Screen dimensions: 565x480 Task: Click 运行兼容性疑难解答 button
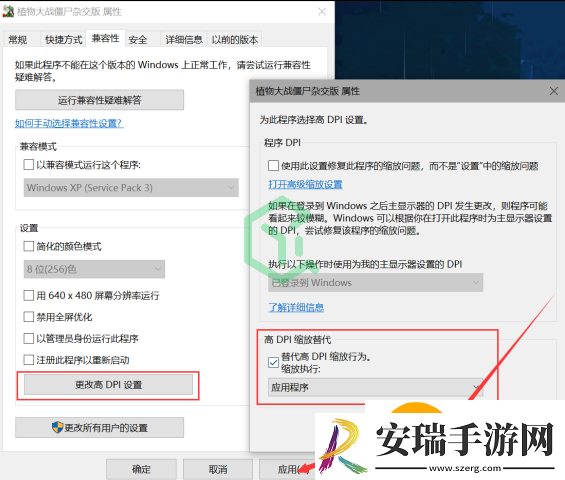point(99,100)
